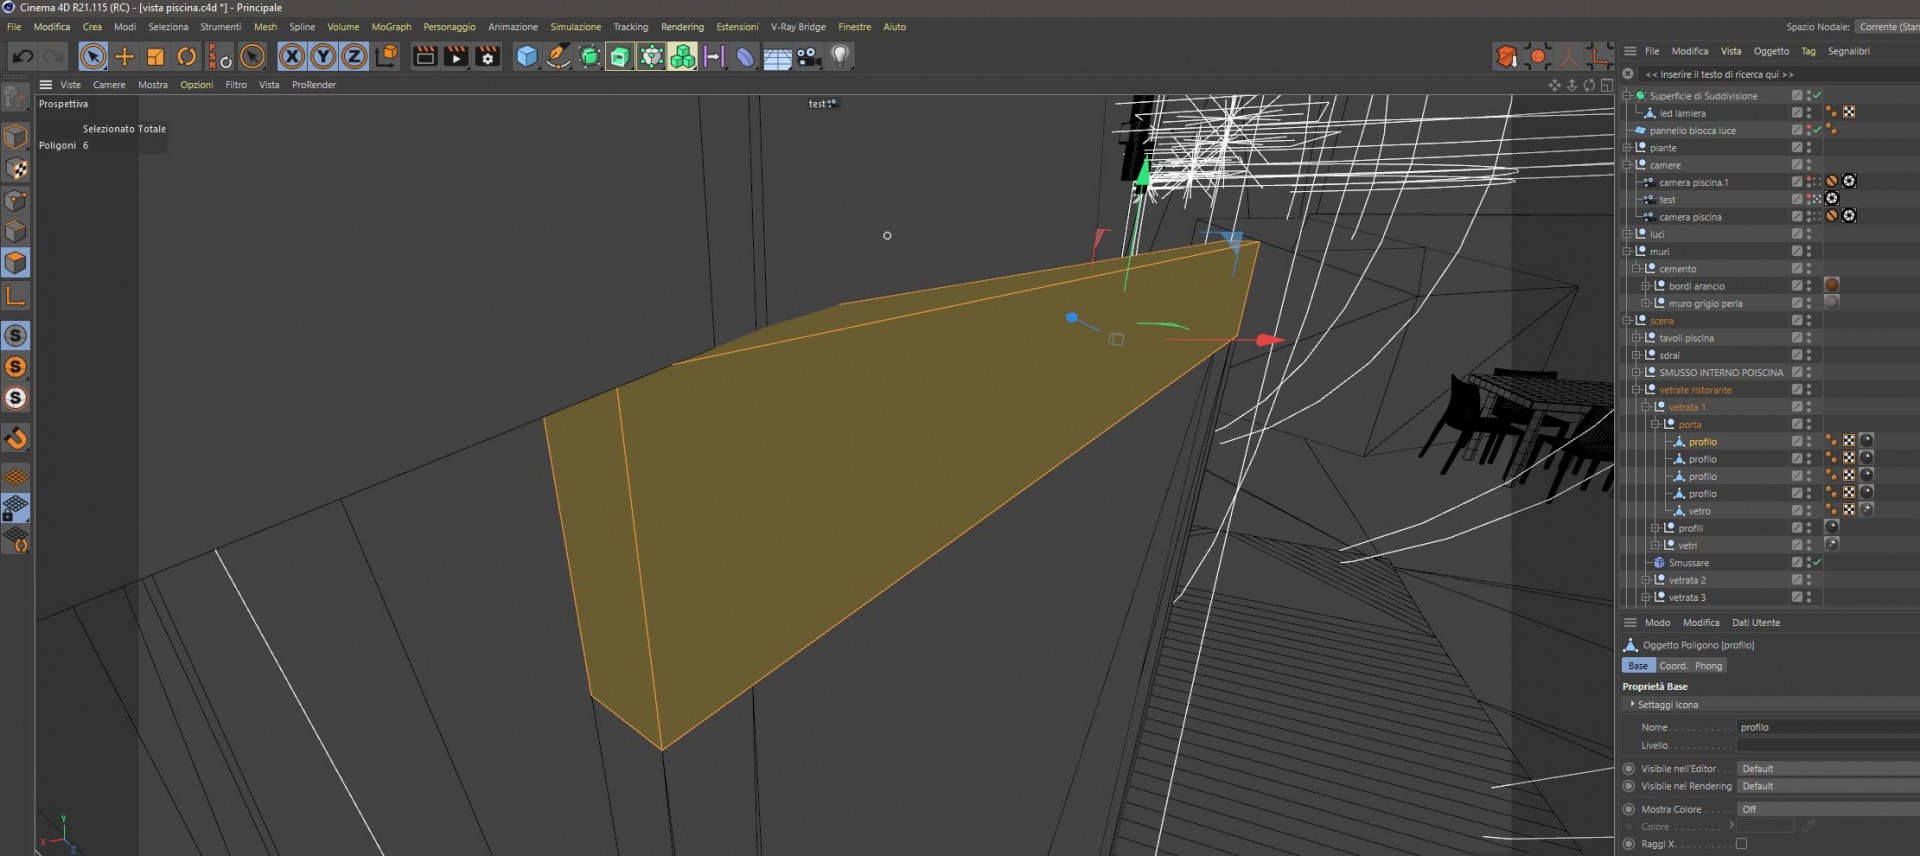Expand the piante group
Viewport: 1920px width, 856px height.
click(x=1627, y=148)
